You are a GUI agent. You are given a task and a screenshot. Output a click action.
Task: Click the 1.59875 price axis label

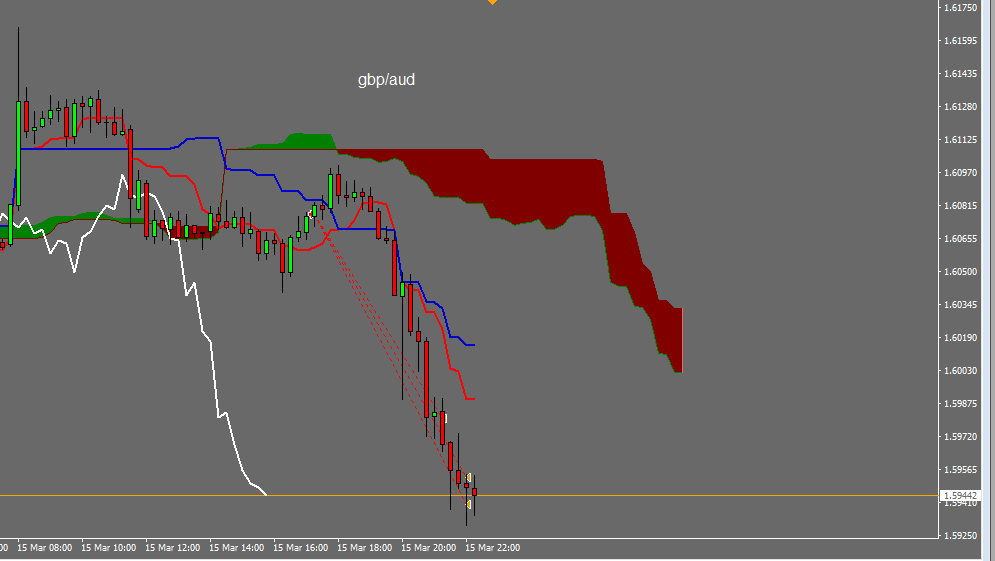pyautogui.click(x=960, y=404)
